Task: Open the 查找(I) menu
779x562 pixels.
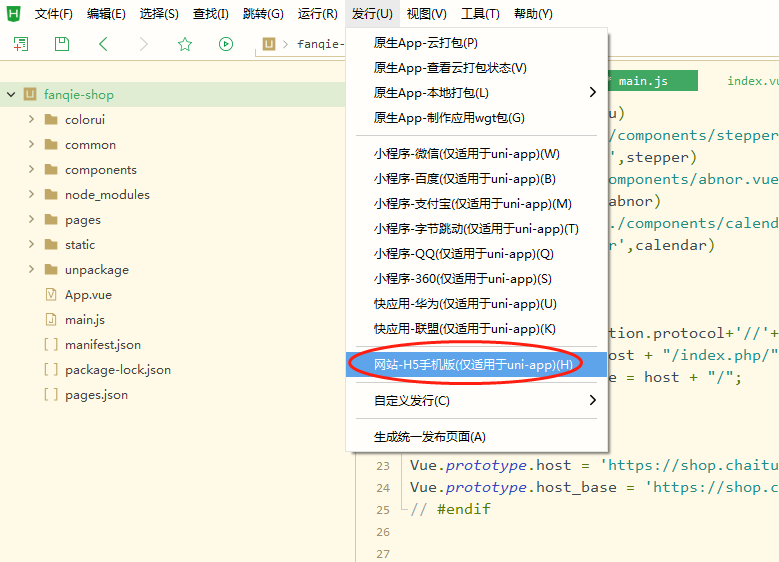Action: coord(211,14)
